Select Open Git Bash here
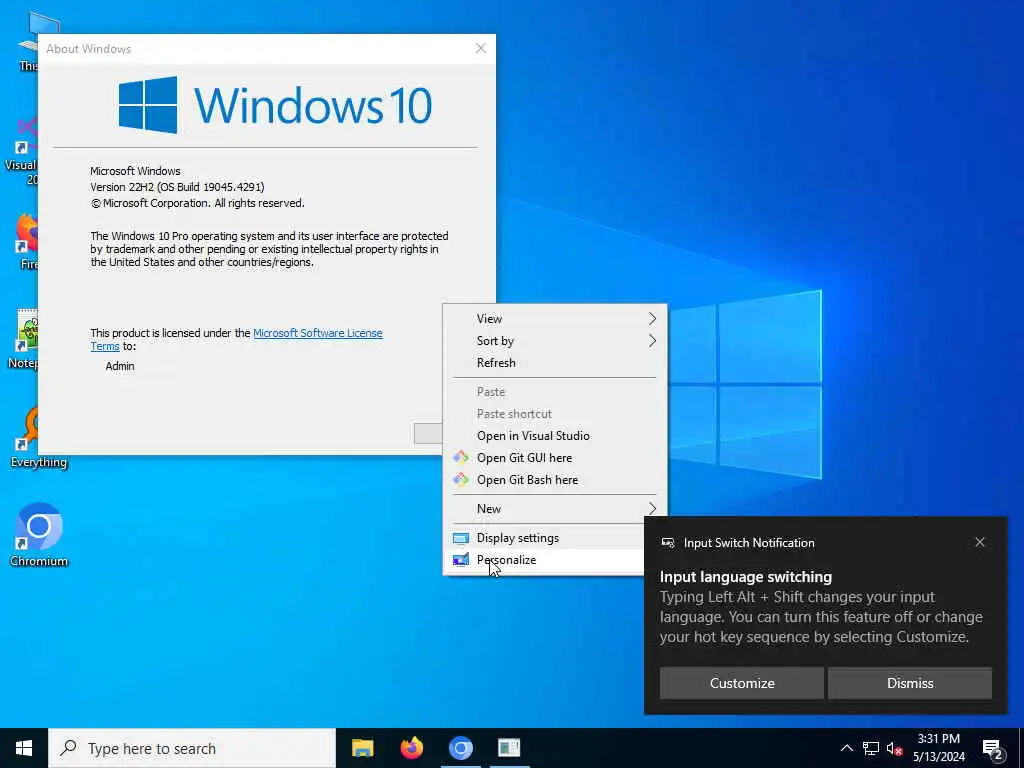The image size is (1024, 768). (x=555, y=480)
